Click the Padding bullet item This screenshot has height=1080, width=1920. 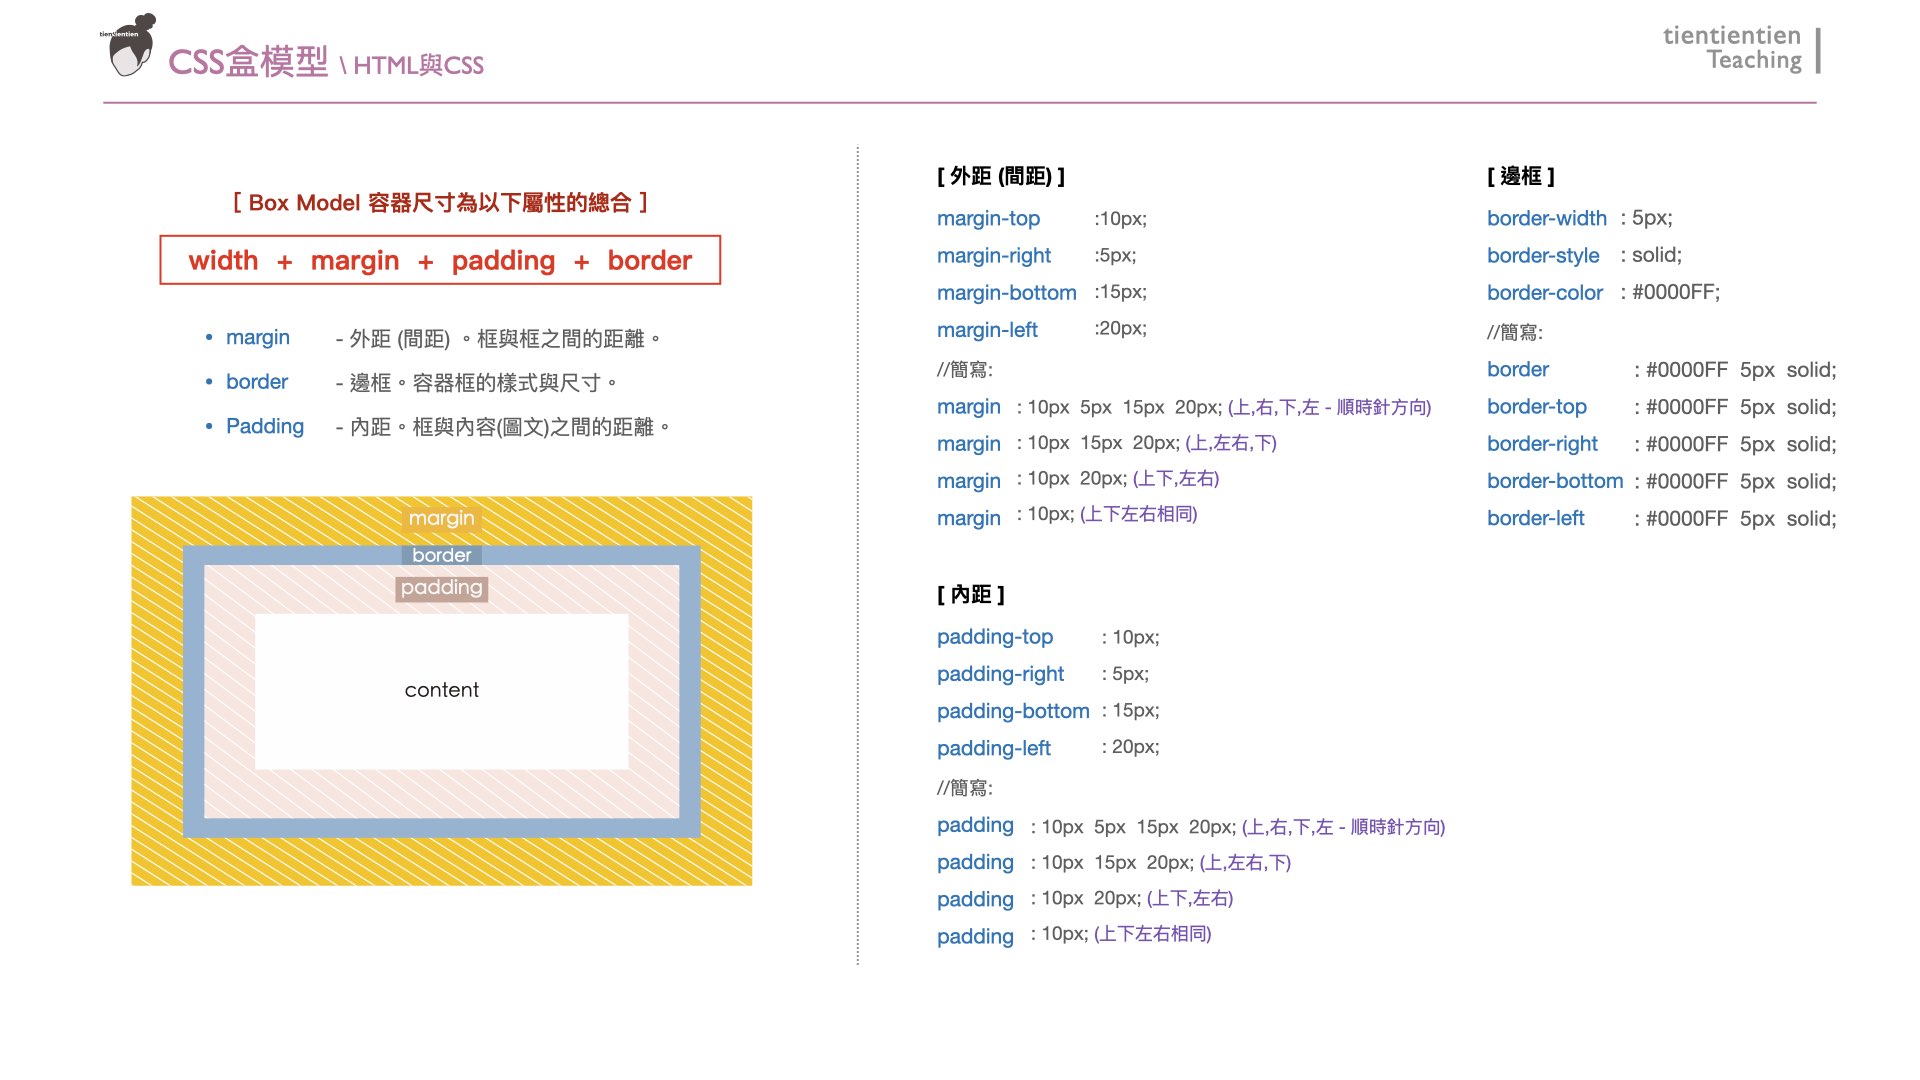pyautogui.click(x=264, y=426)
